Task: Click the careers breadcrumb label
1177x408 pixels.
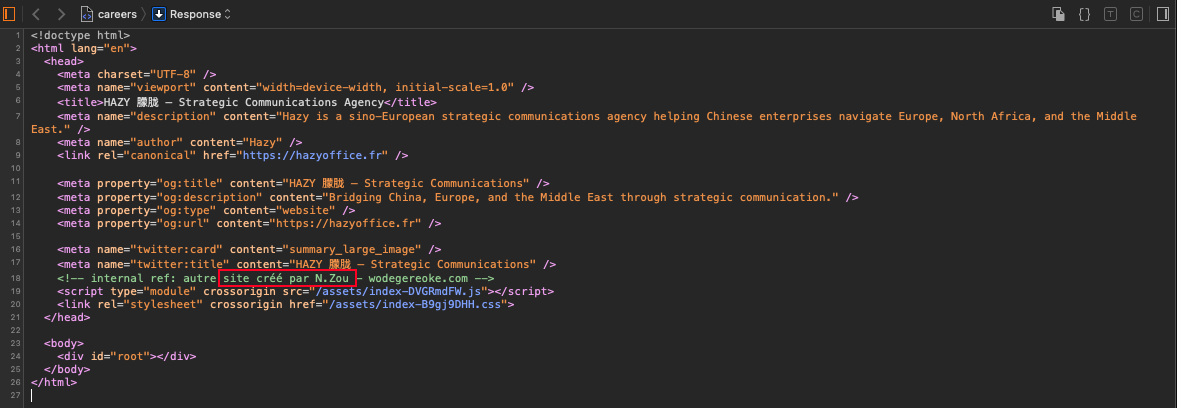Action: click(x=117, y=14)
